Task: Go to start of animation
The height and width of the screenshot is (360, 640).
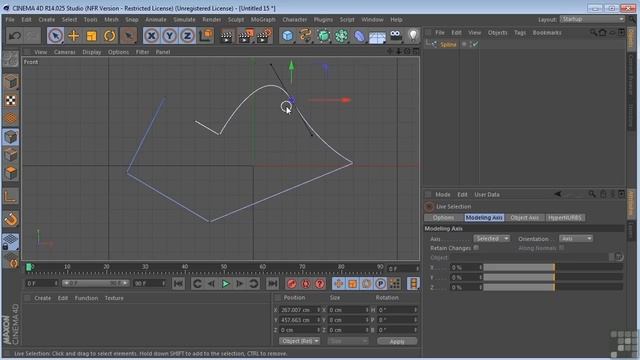Action: tap(178, 284)
